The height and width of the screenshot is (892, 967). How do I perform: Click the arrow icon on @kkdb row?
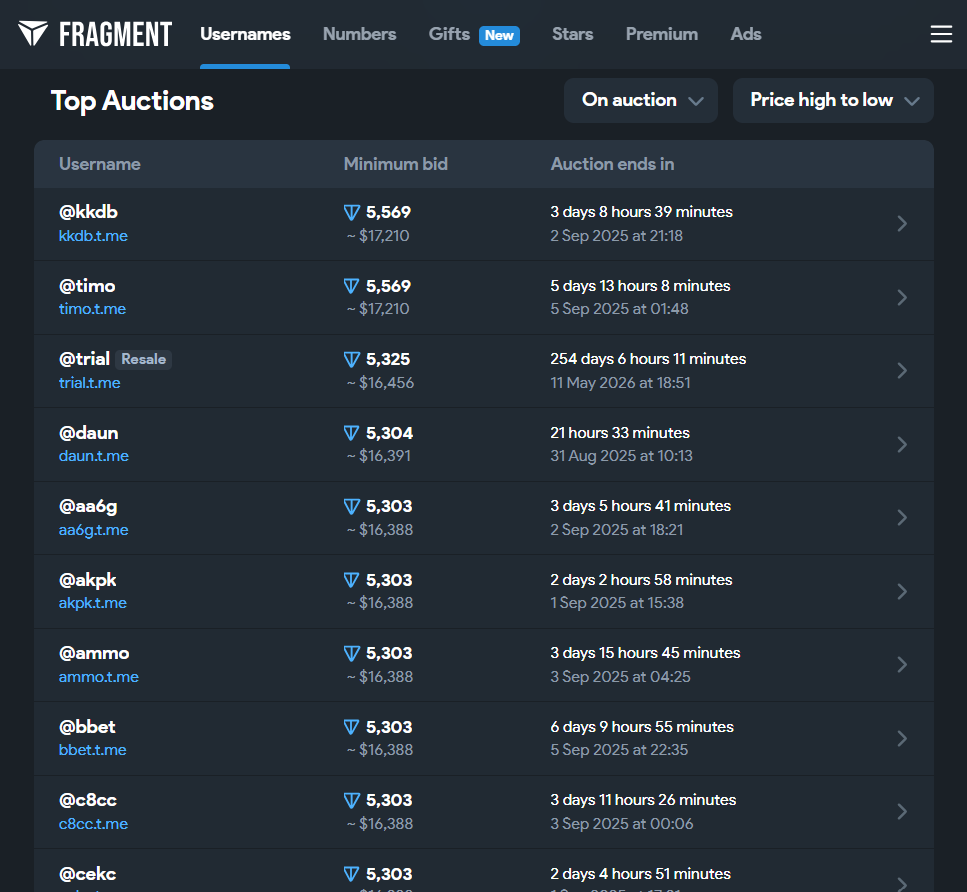click(x=901, y=224)
